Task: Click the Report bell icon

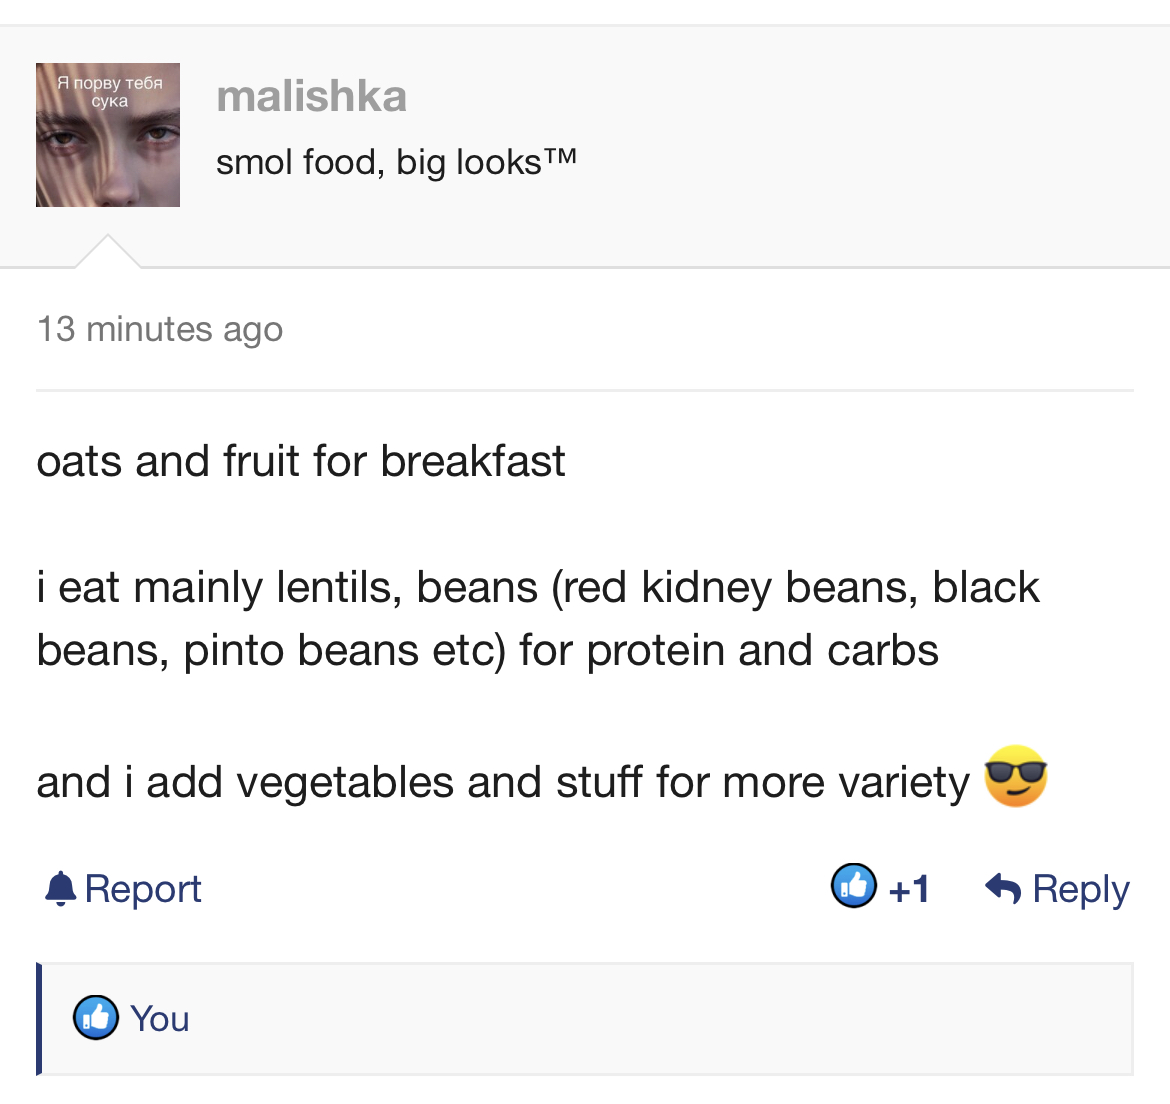Action: (60, 888)
